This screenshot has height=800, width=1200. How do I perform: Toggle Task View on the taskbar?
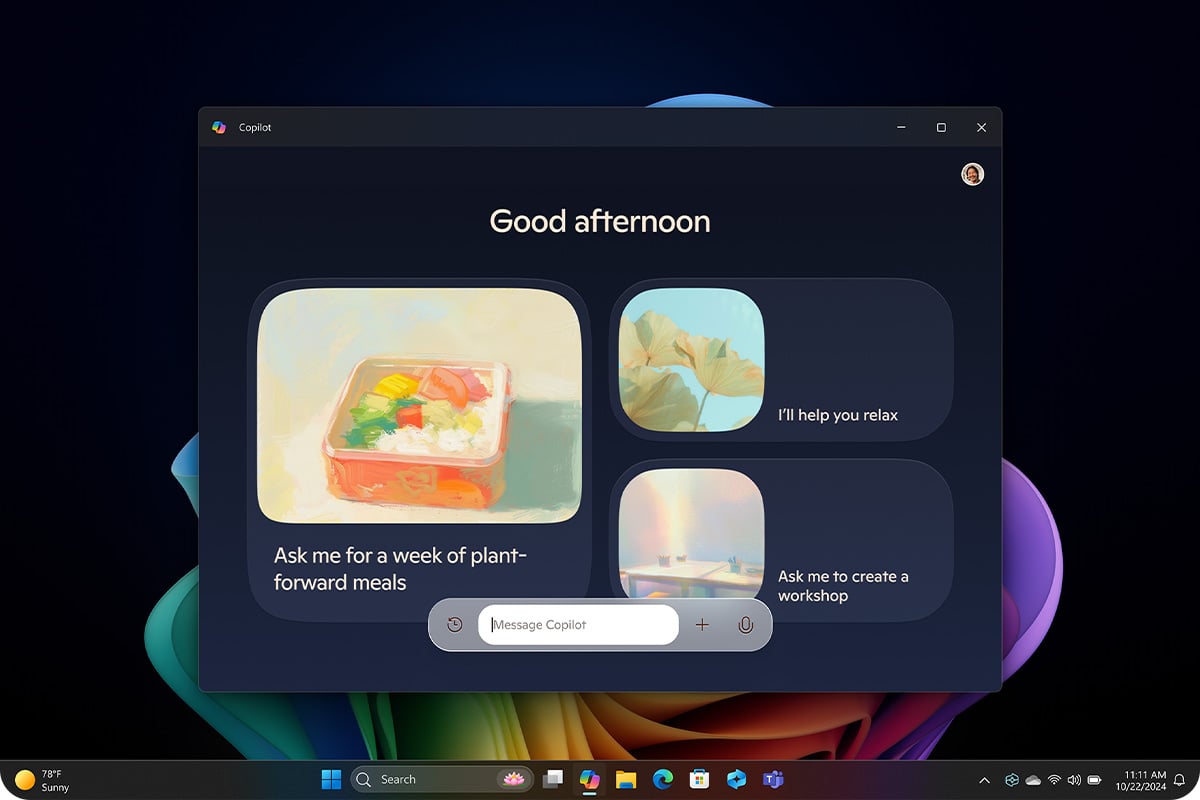(552, 779)
